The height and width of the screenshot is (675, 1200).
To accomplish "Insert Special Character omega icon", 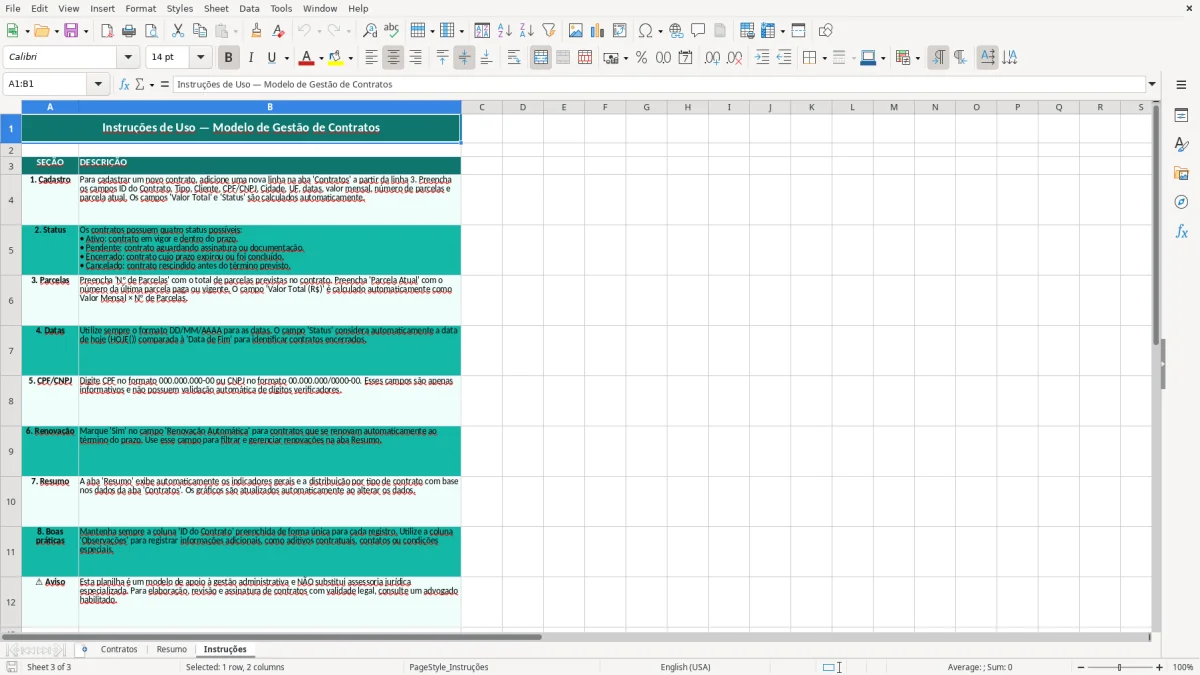I will coord(645,31).
